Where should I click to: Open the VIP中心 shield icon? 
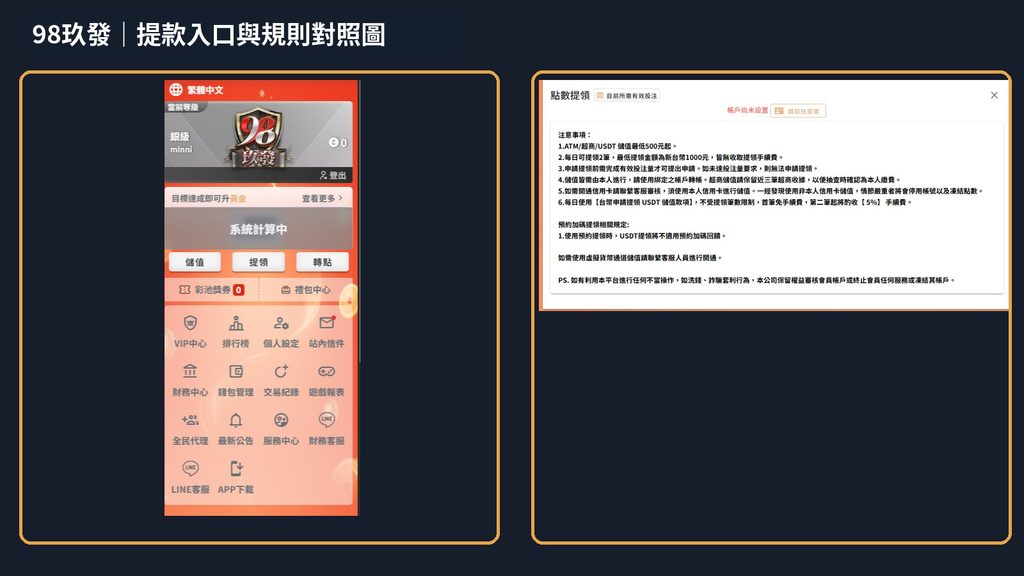[x=190, y=323]
